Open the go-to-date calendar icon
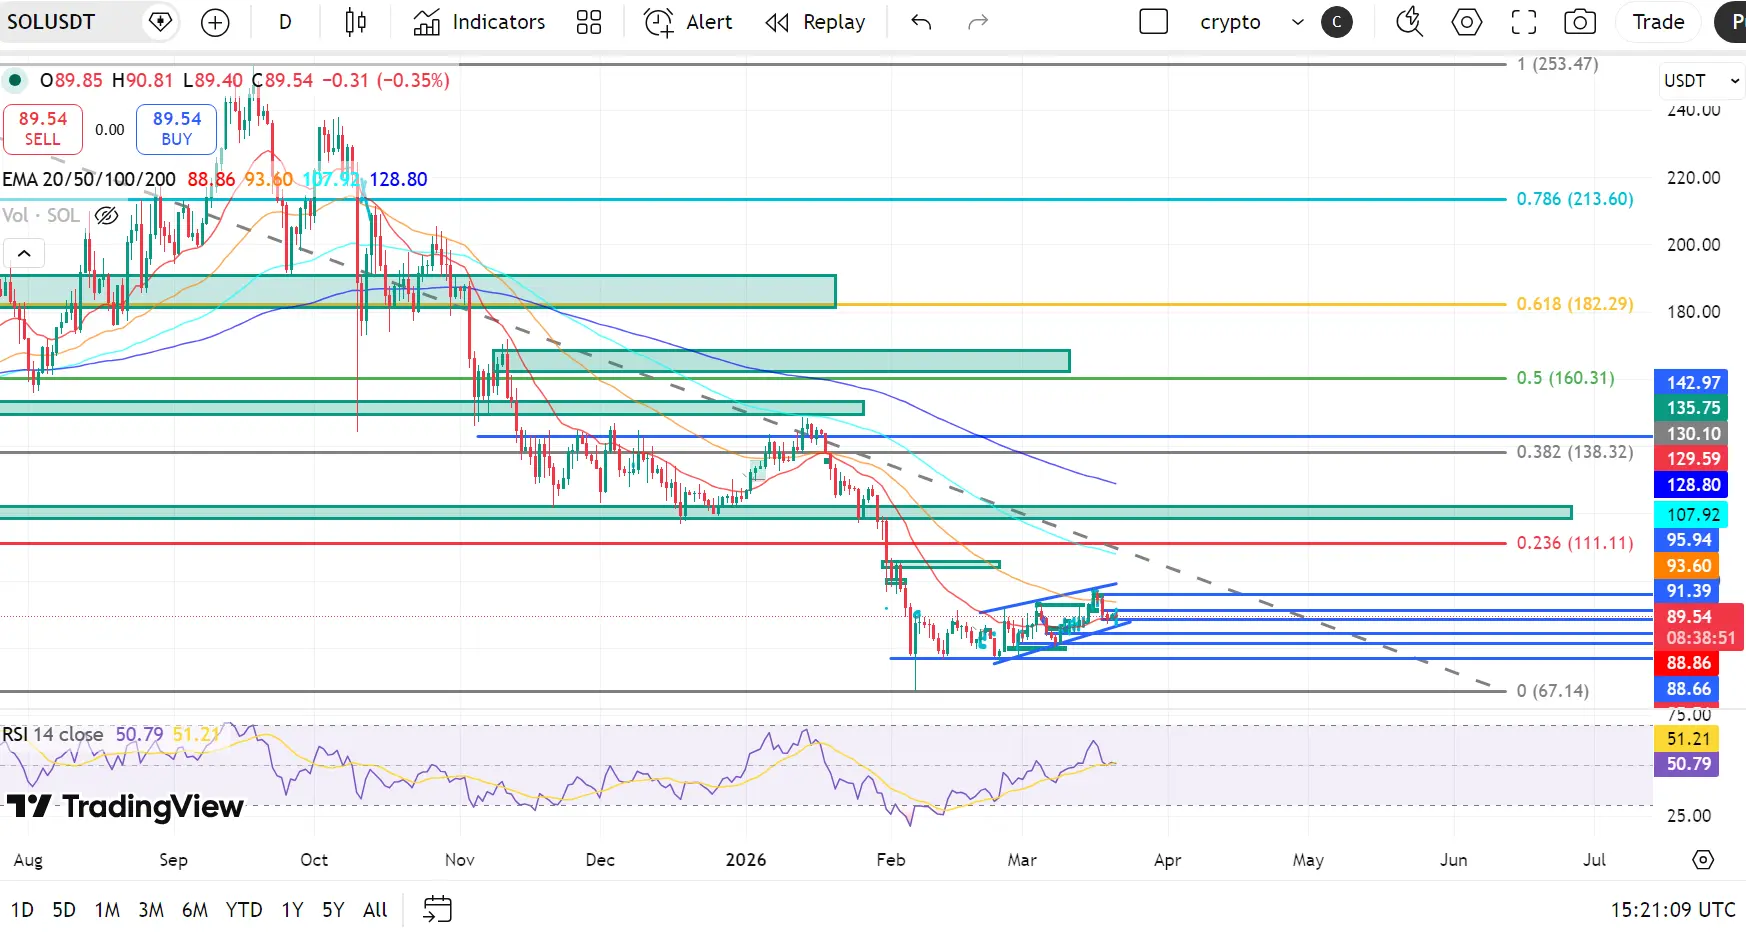The height and width of the screenshot is (933, 1746). coord(437,909)
